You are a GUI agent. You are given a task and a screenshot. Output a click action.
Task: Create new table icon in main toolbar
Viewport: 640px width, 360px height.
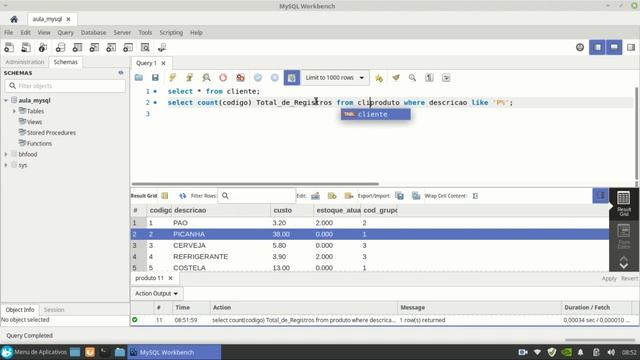pos(77,47)
